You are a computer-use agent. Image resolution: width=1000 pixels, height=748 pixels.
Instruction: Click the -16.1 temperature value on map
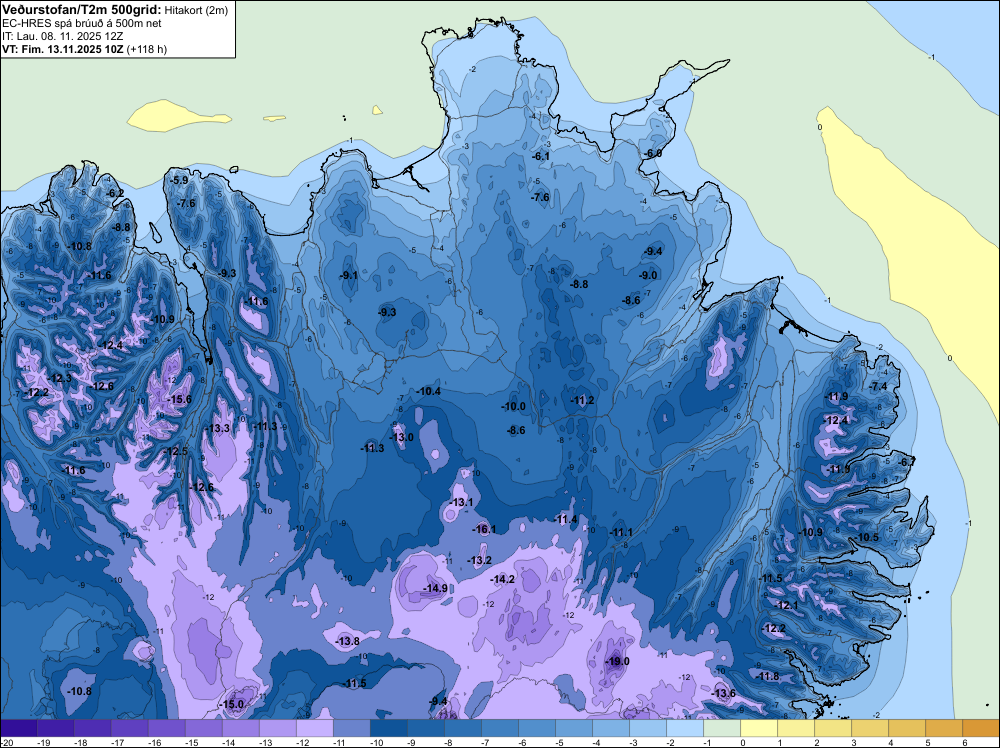484,529
